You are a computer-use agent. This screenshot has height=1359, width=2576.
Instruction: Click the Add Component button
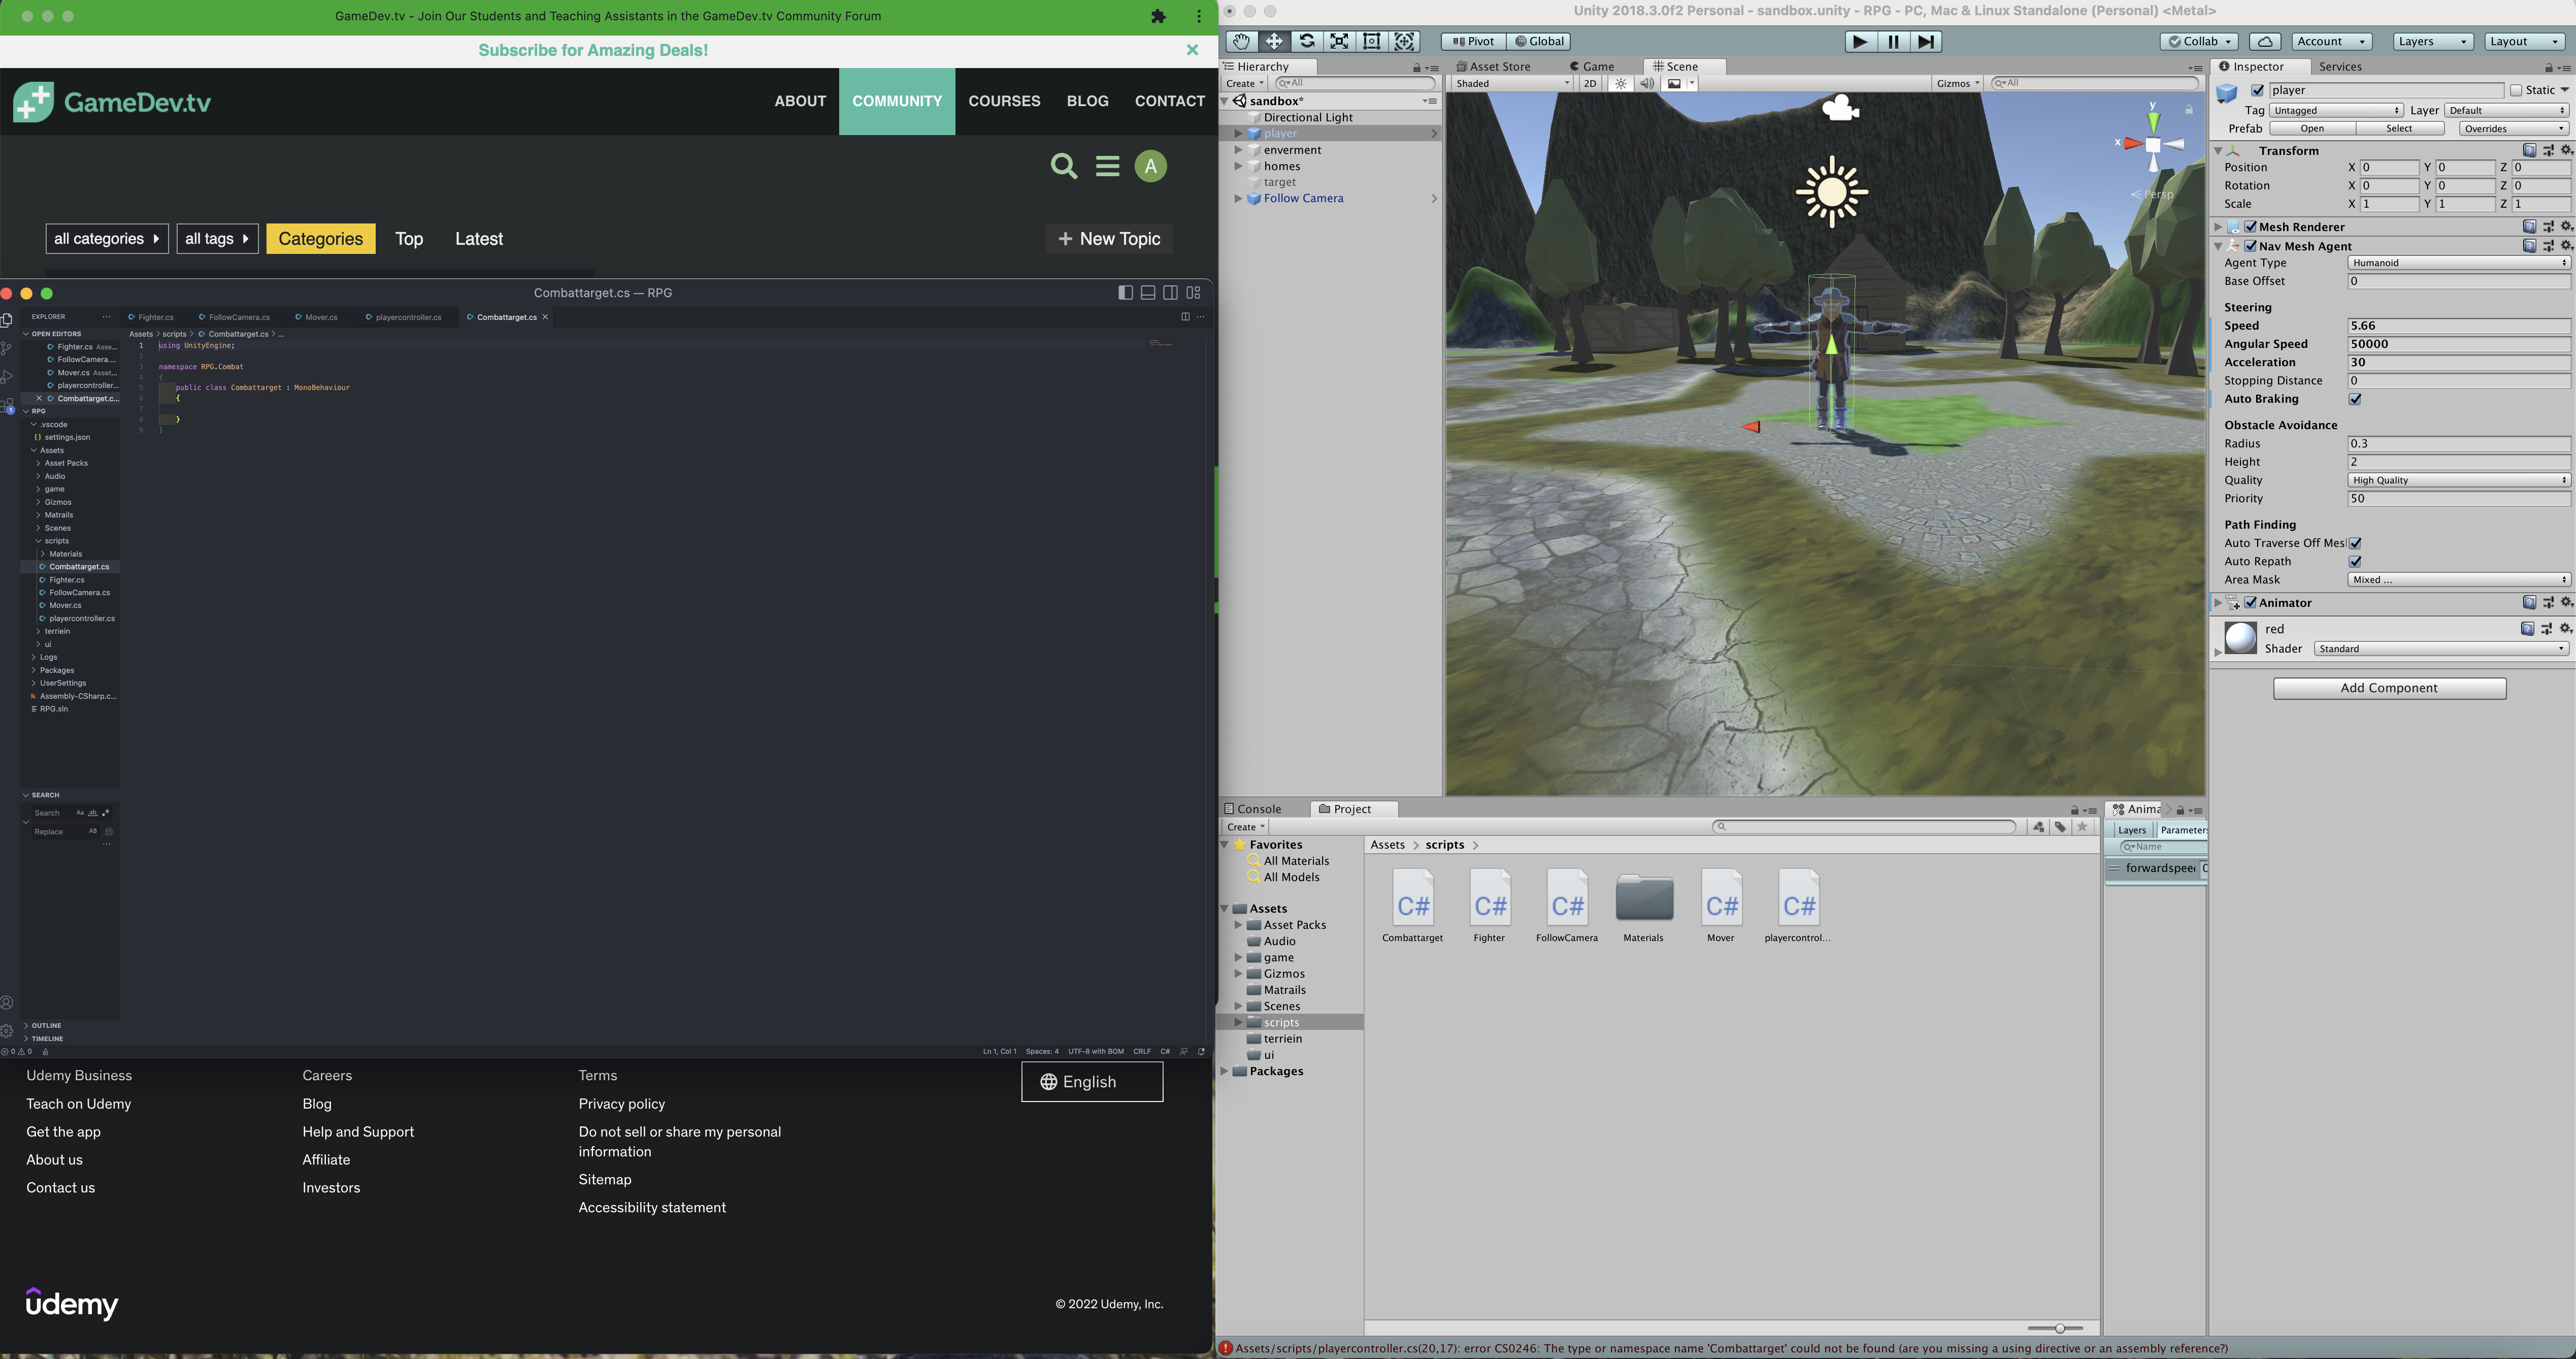pos(2389,688)
